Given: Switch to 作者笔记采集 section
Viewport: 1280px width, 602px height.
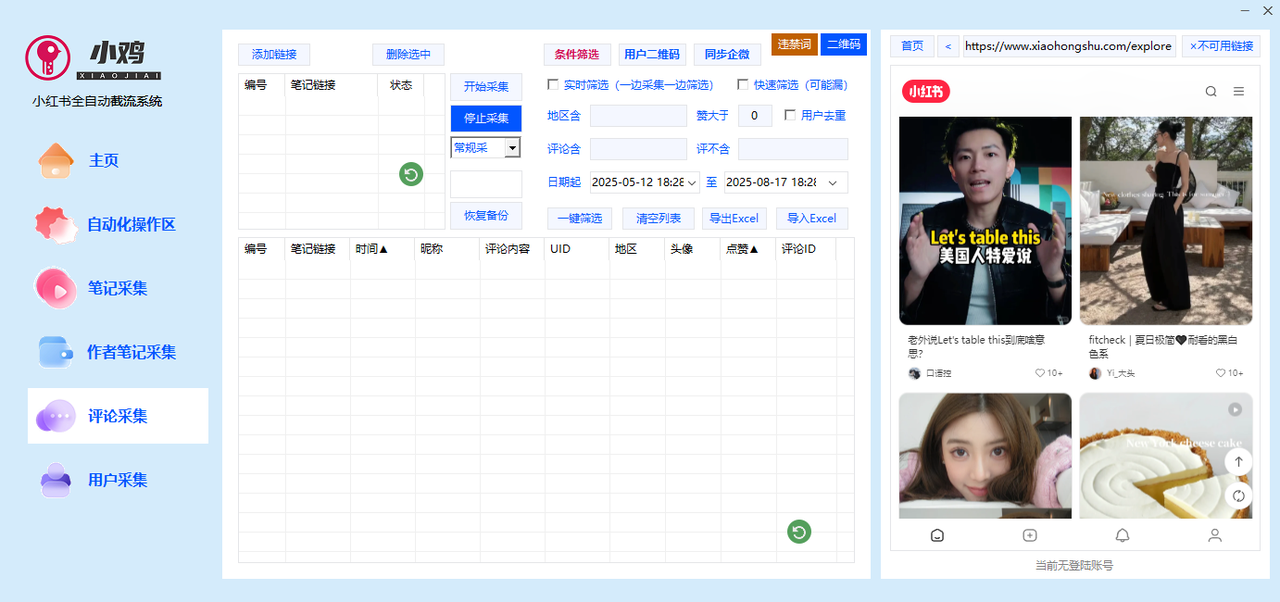Looking at the screenshot, I should (131, 352).
